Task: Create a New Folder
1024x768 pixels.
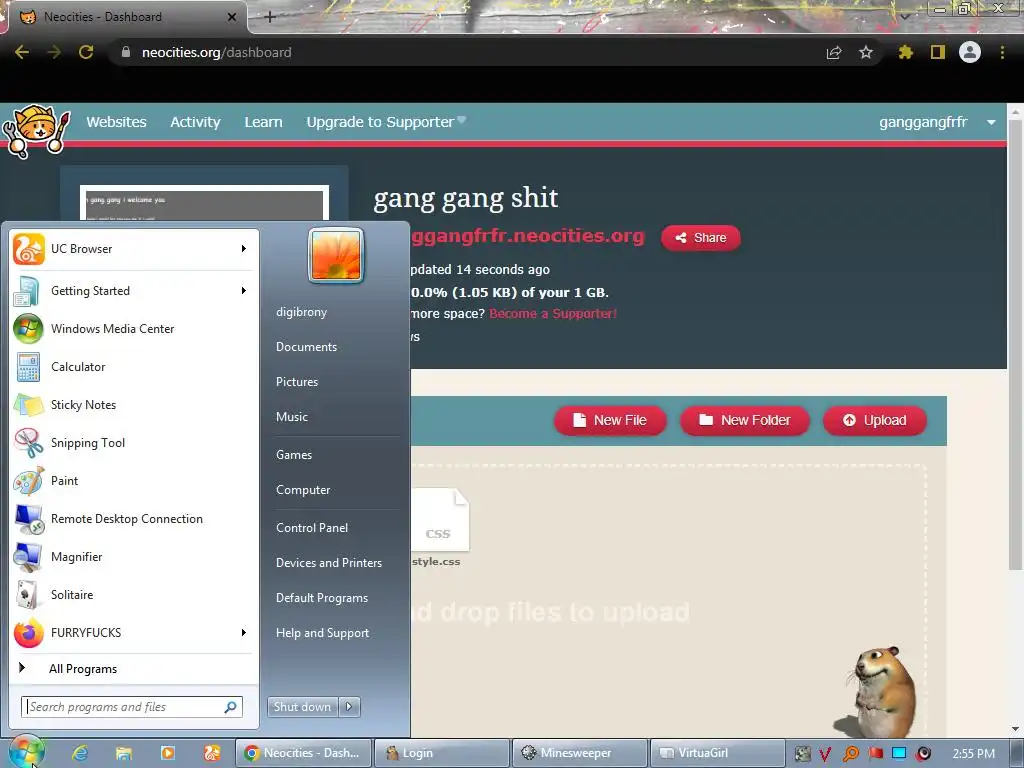Action: 744,420
